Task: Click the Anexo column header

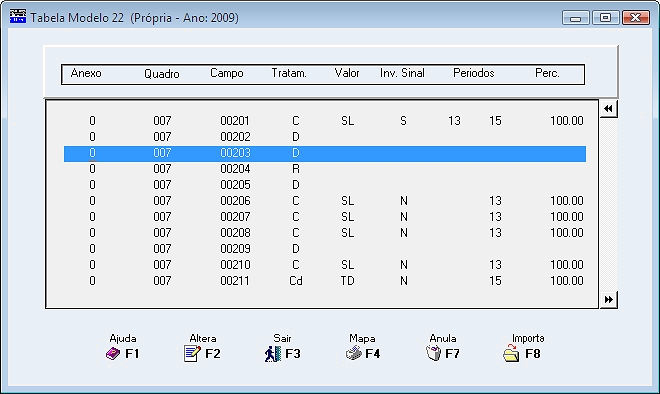Action: coord(86,73)
